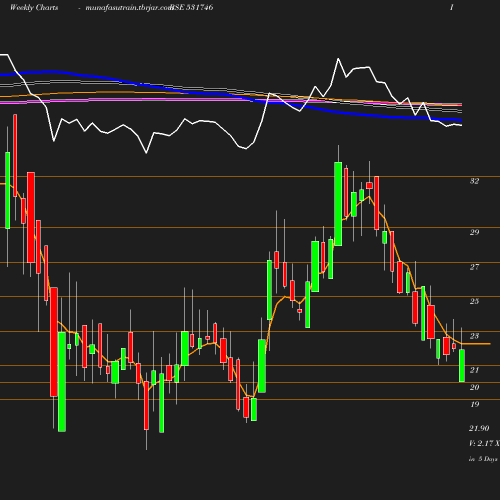Click the price axis label "27"

(x=474, y=267)
